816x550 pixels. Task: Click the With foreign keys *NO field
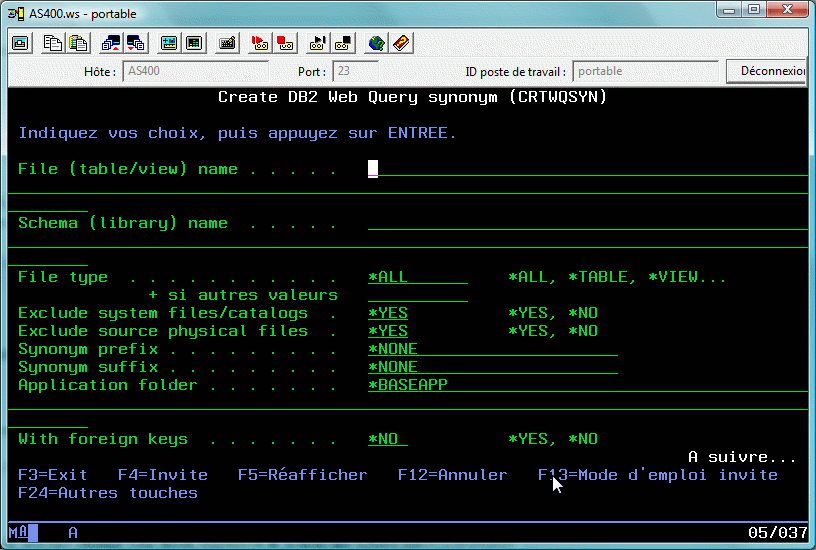pyautogui.click(x=388, y=439)
